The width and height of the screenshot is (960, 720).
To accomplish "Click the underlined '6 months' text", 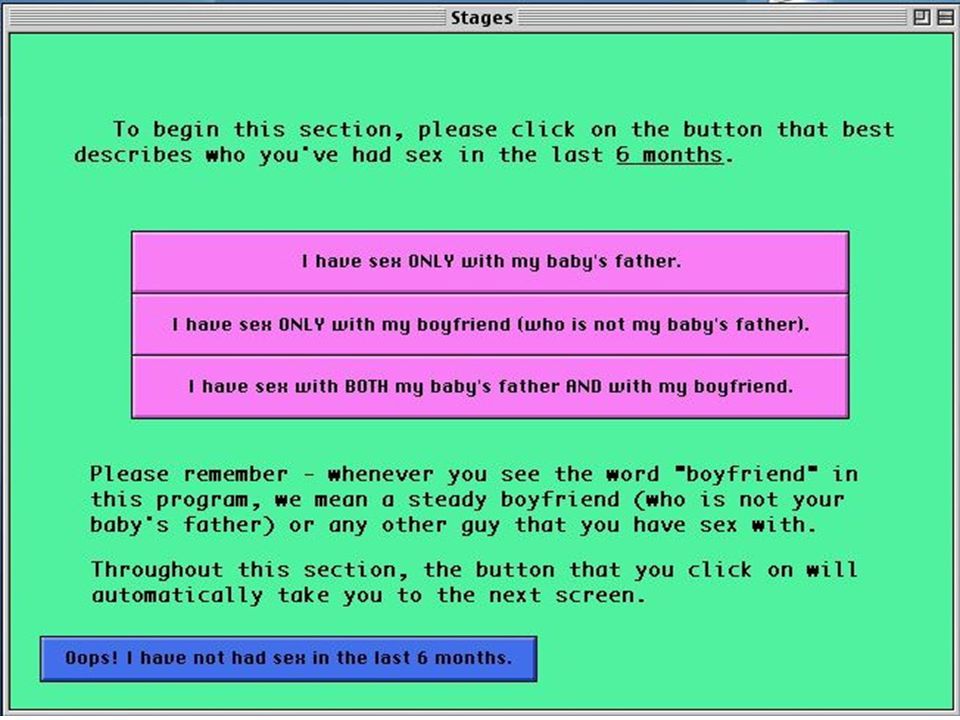I will (670, 154).
